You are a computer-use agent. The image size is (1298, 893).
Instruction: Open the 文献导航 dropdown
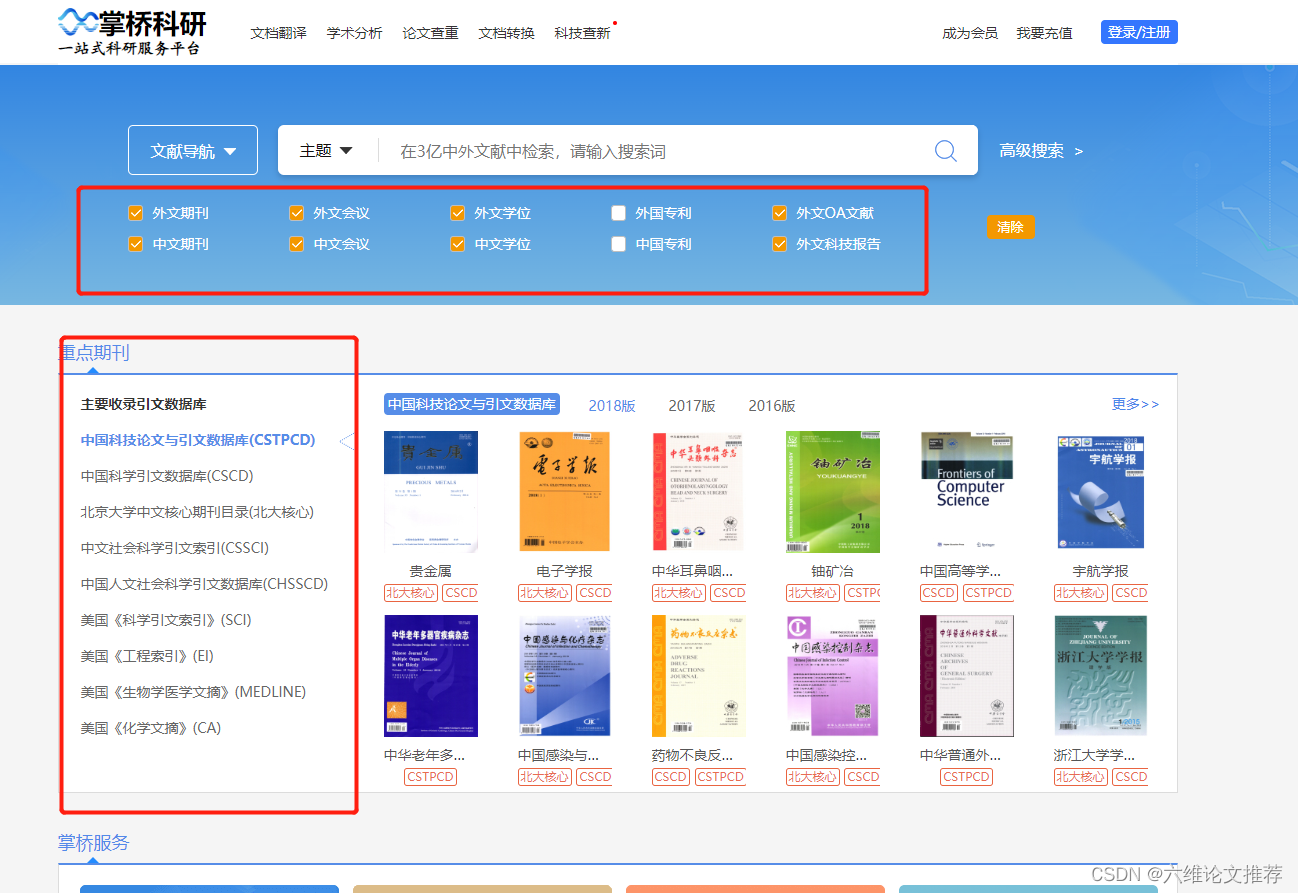click(193, 150)
